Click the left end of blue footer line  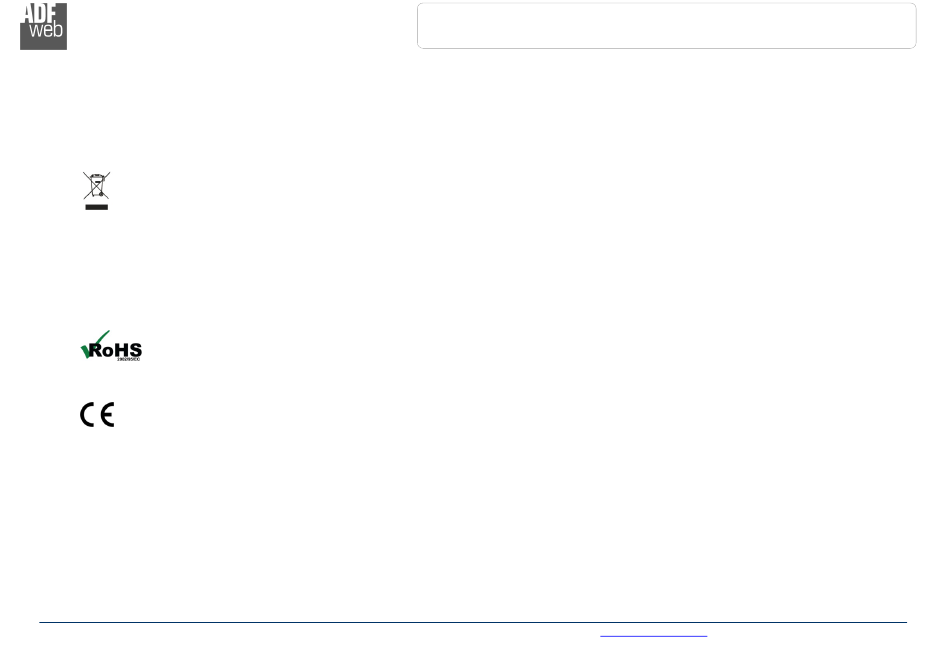point(42,622)
